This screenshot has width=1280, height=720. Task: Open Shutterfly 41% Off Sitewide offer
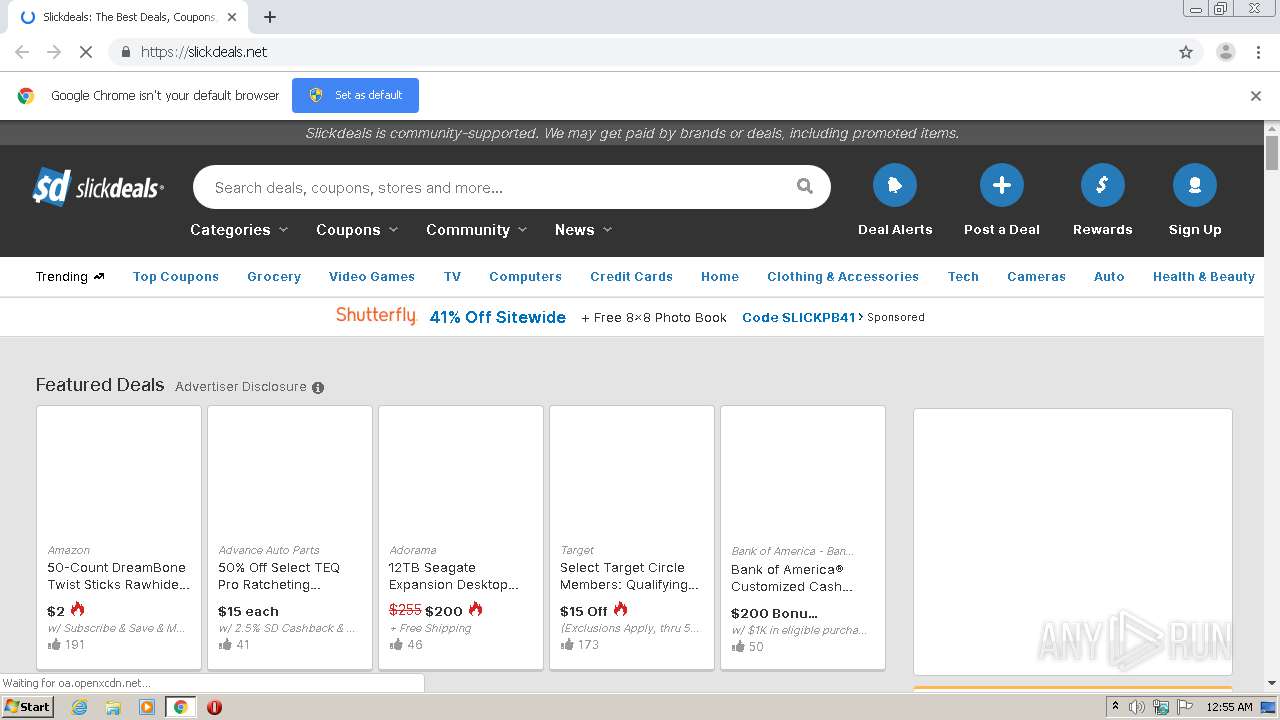point(497,317)
